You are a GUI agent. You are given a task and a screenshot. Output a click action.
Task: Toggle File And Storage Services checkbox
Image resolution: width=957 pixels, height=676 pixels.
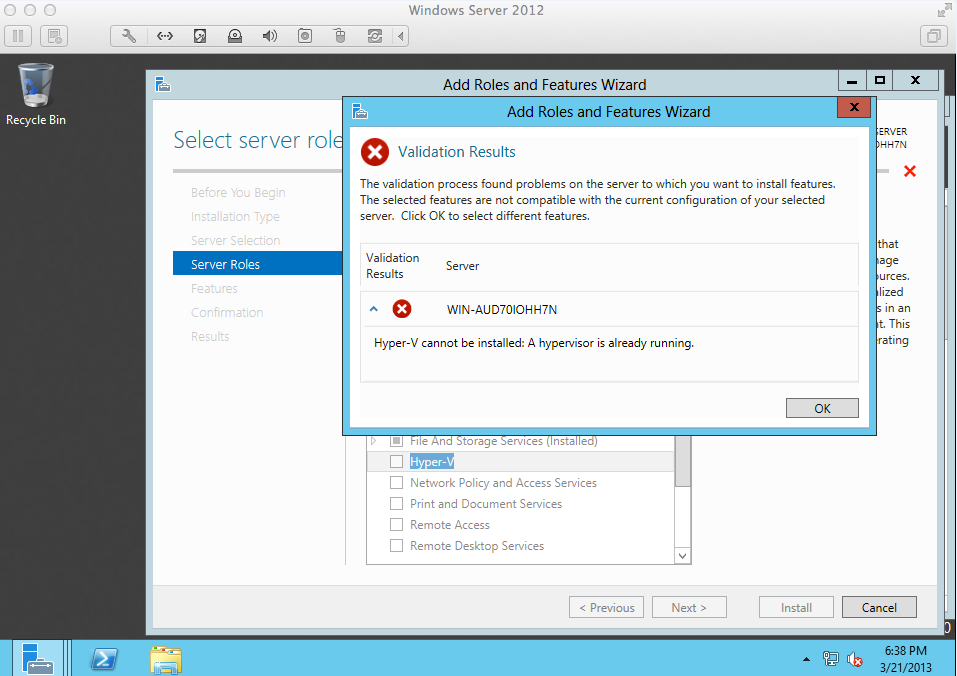(x=396, y=440)
